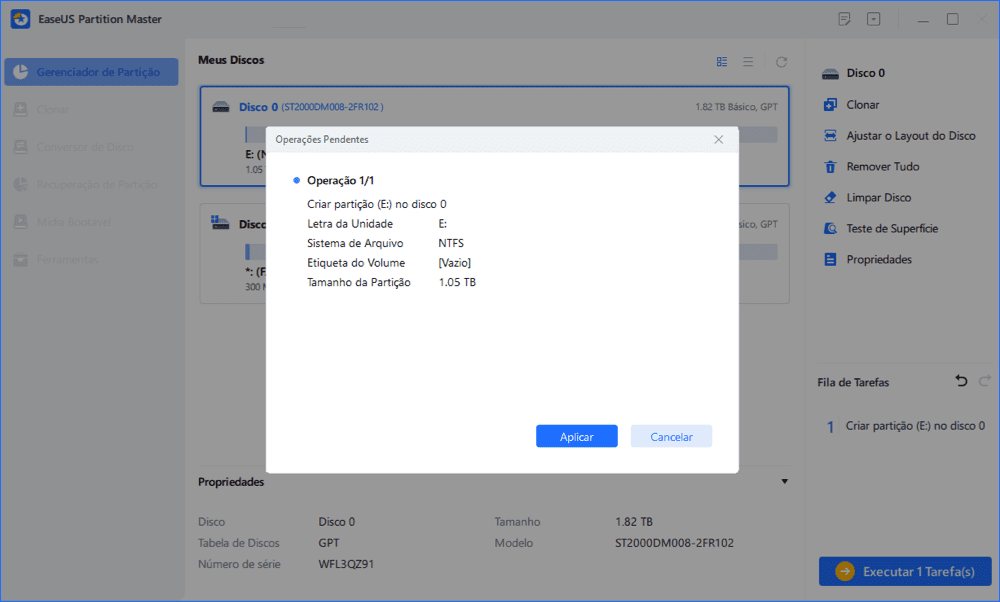Refresh the disk list
This screenshot has width=1000, height=602.
(781, 62)
